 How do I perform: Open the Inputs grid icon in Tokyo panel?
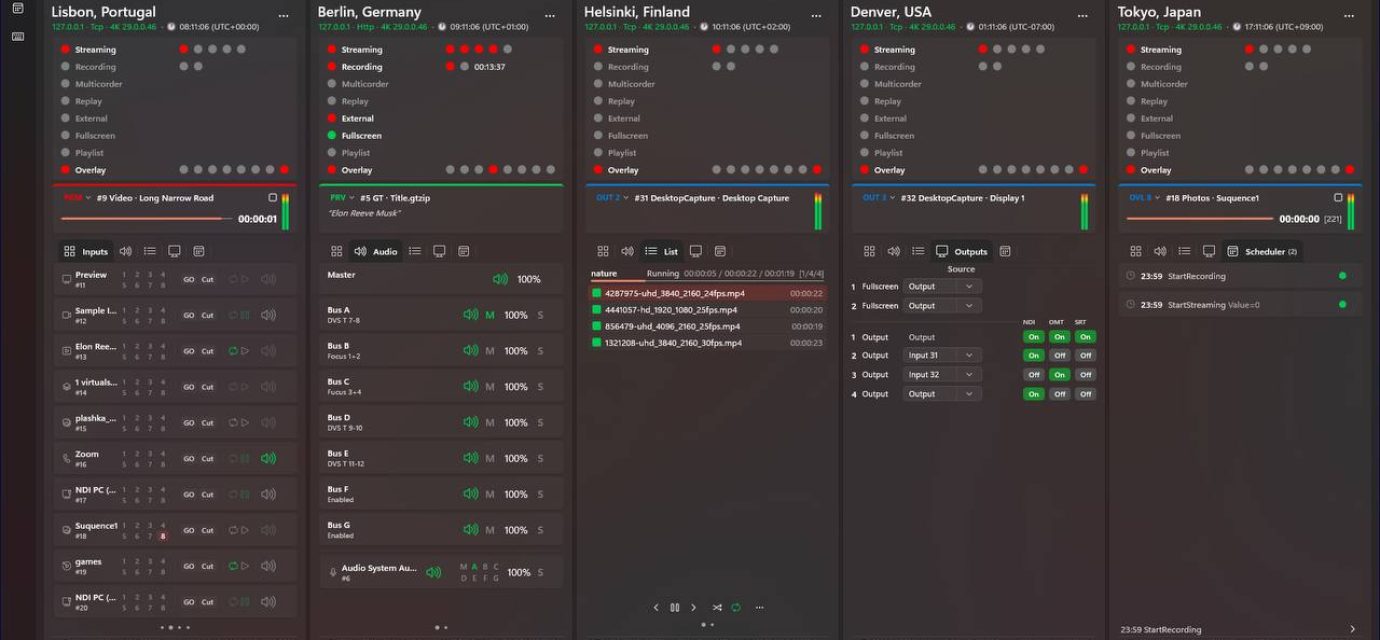click(x=1135, y=252)
